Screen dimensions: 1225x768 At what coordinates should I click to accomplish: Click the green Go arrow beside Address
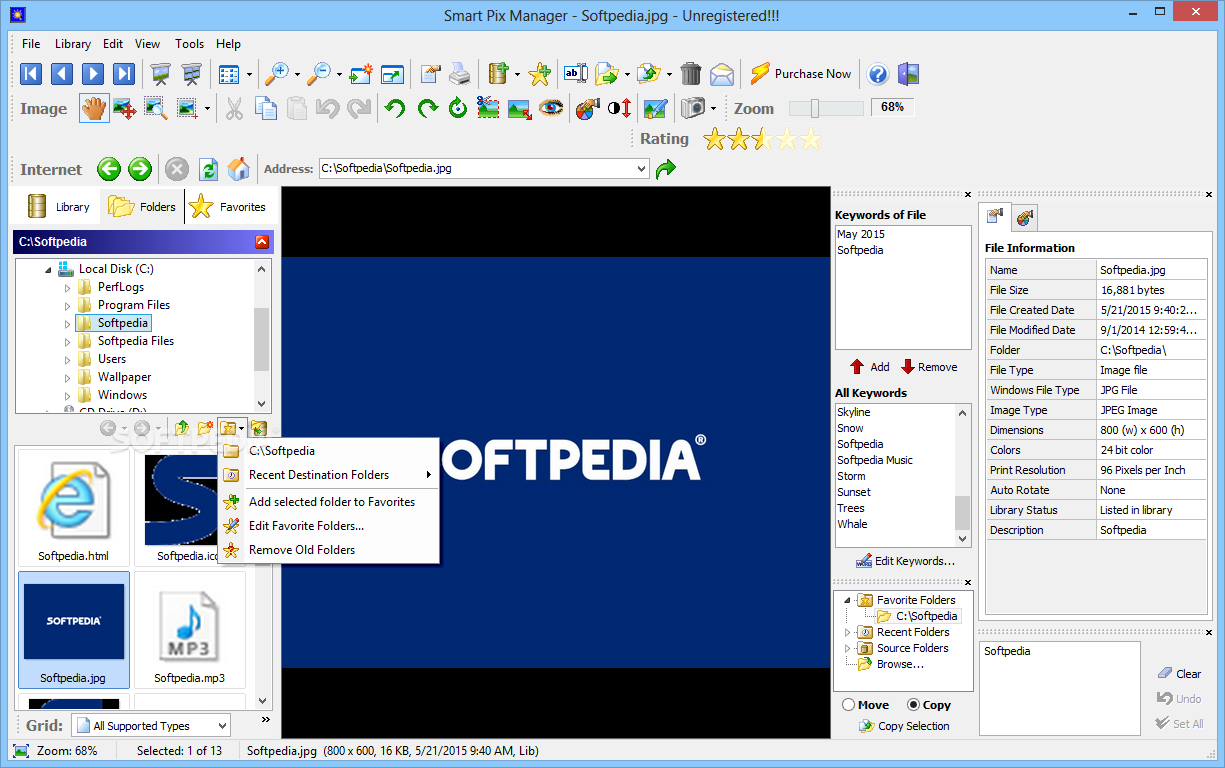tap(665, 169)
